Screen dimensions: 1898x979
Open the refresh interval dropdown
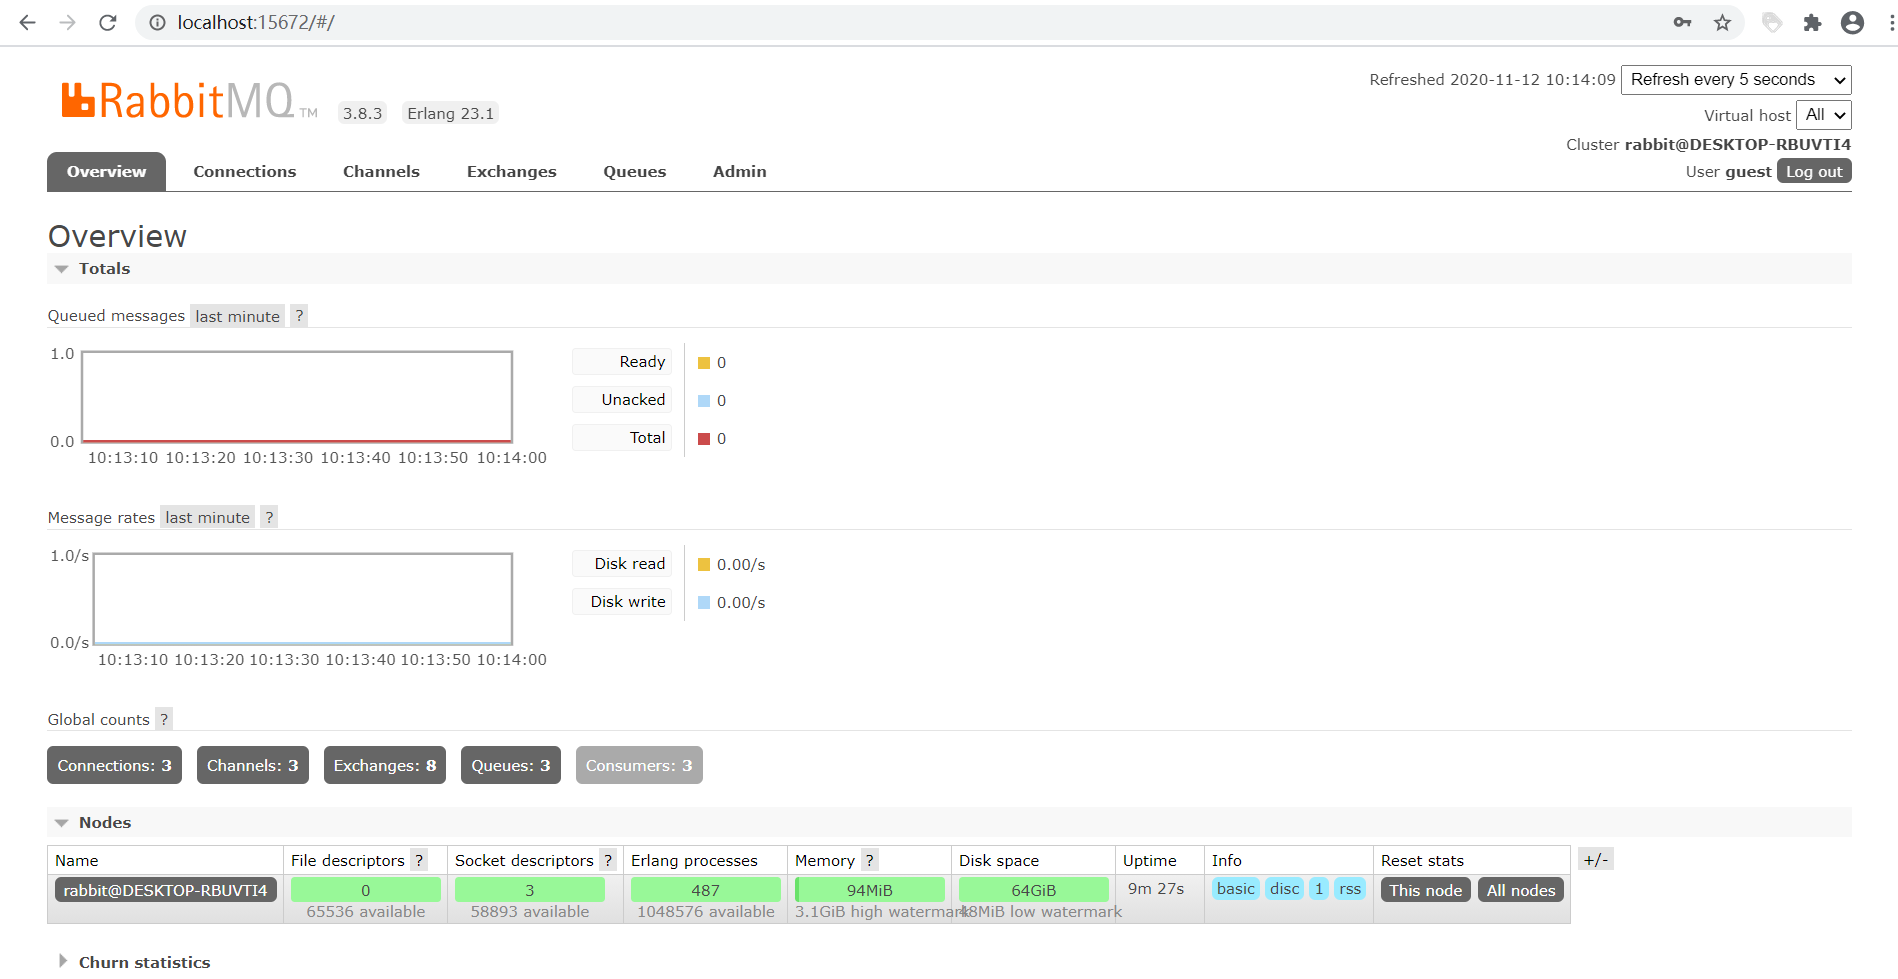(1736, 80)
